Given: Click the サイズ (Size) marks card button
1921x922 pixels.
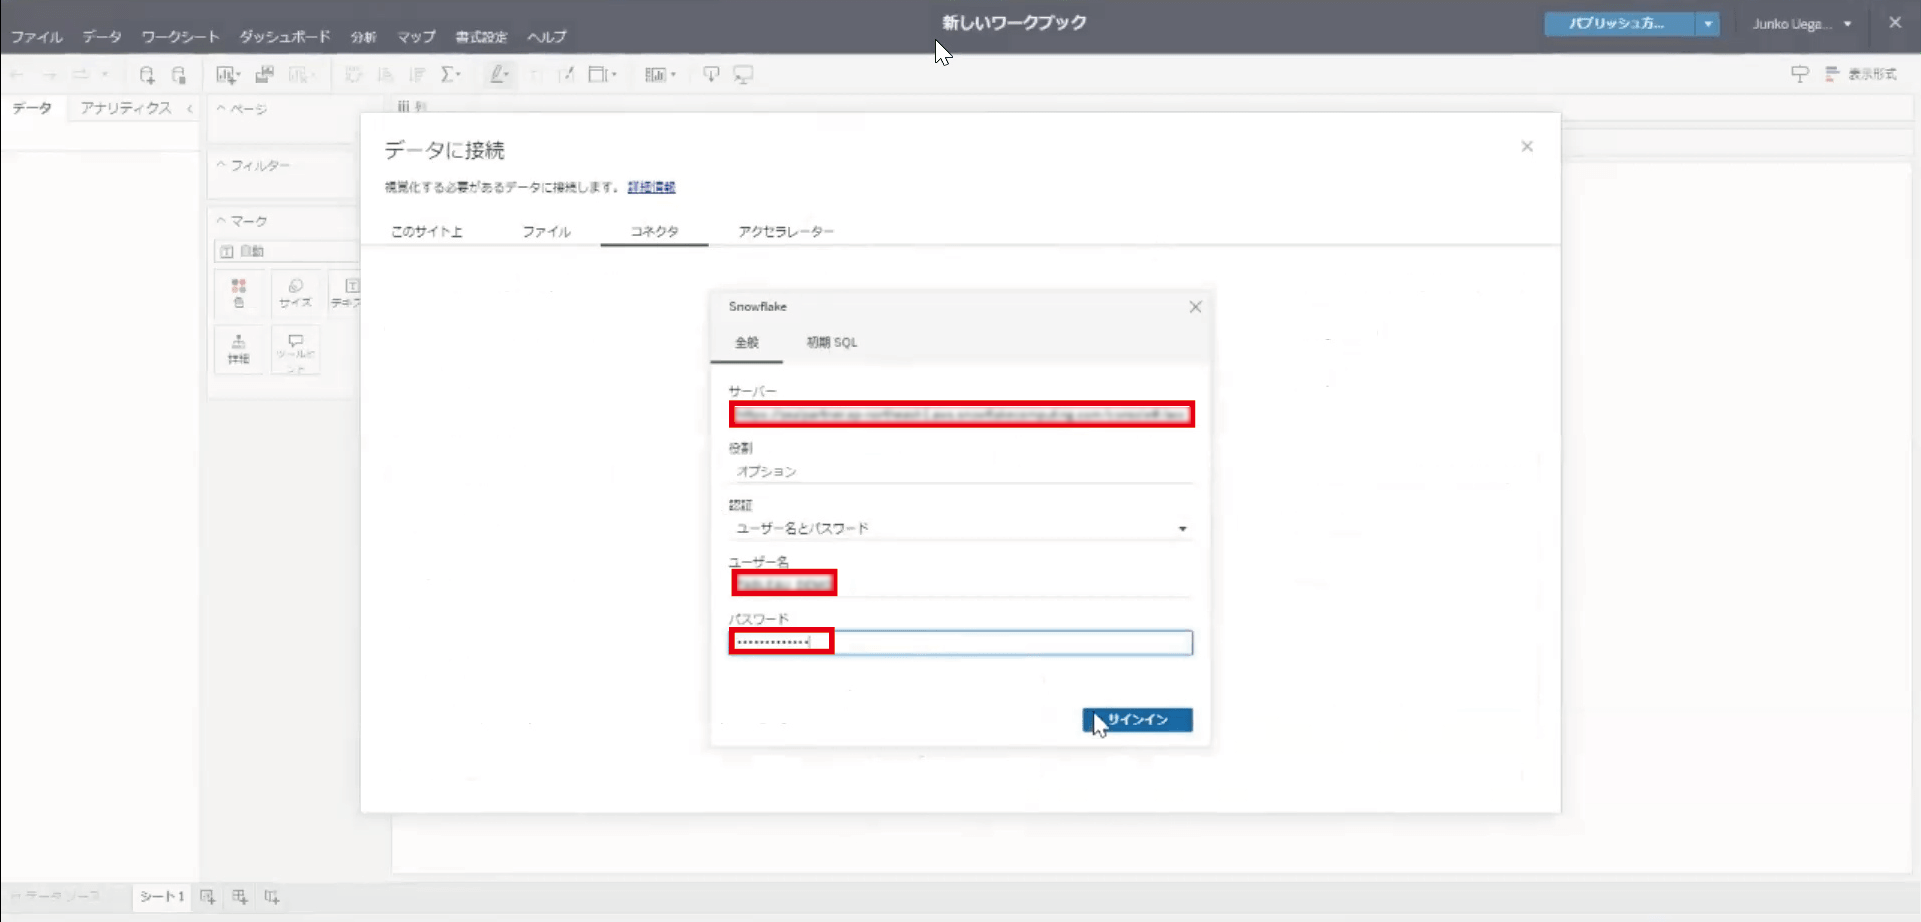Looking at the screenshot, I should (x=295, y=293).
